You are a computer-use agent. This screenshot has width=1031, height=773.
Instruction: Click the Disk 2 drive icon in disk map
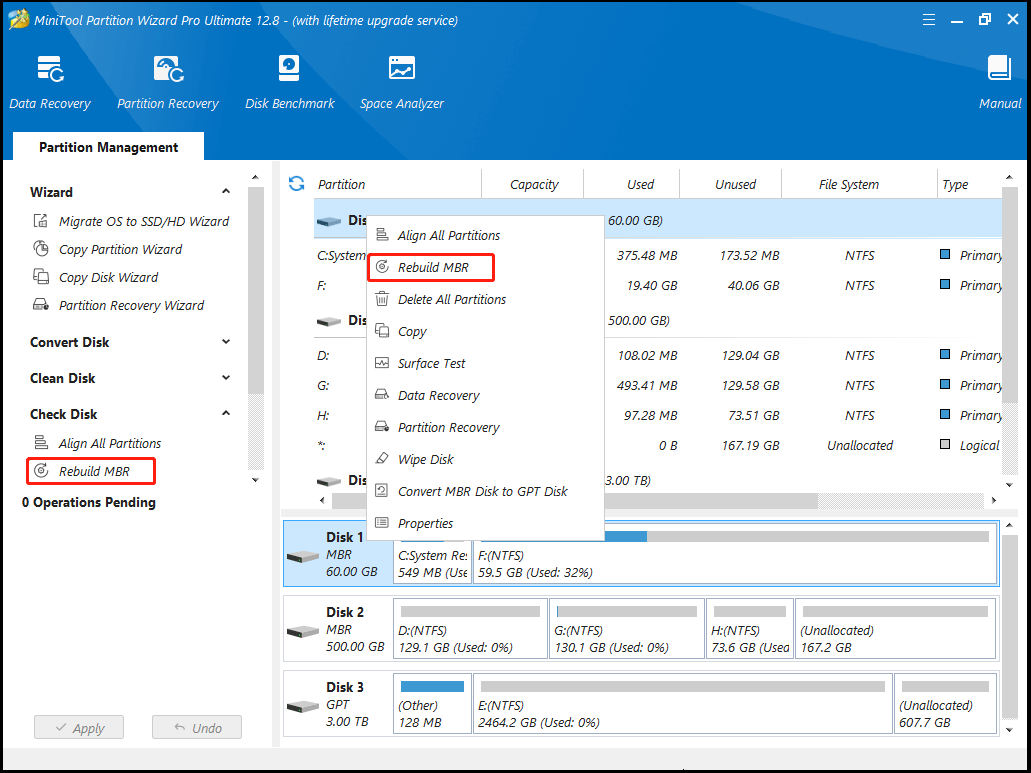303,632
